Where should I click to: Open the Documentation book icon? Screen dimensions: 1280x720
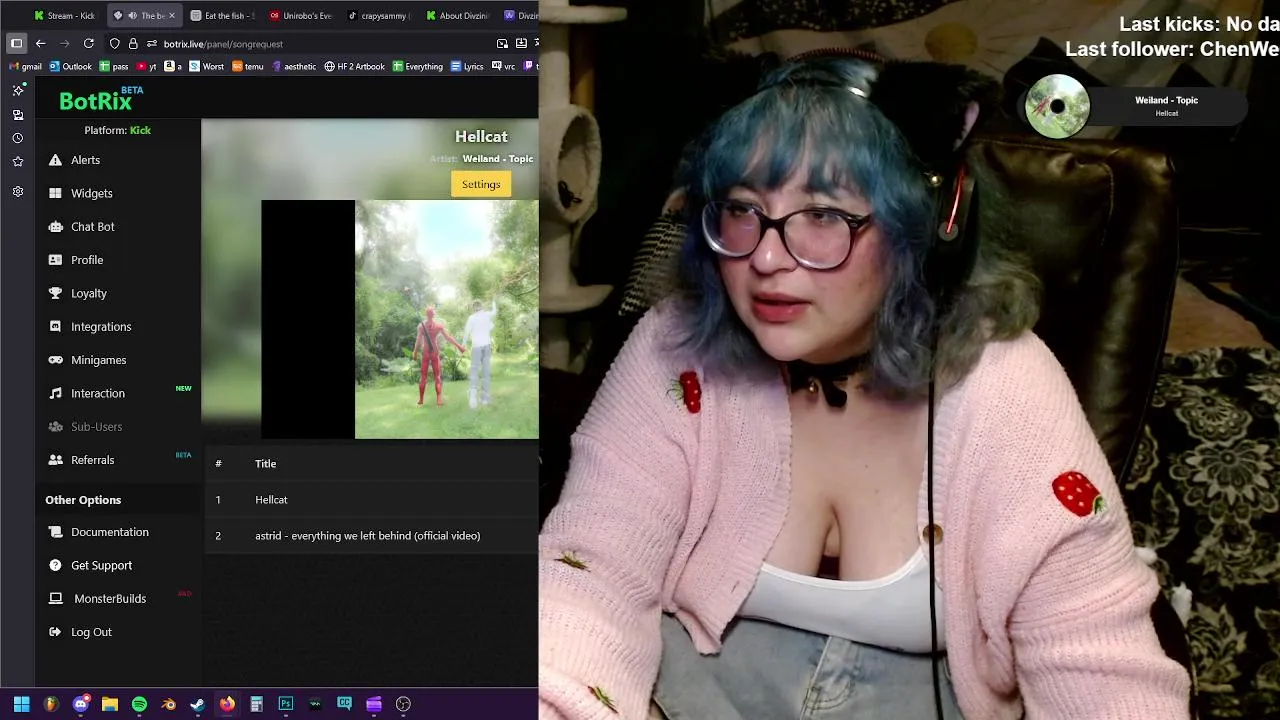click(55, 532)
